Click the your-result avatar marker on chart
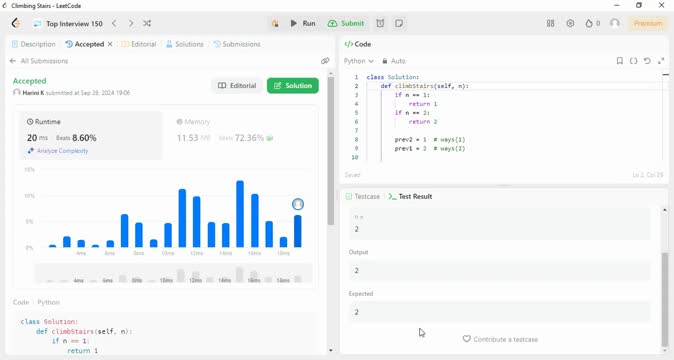Viewport: 674px width, 360px height. [298, 204]
